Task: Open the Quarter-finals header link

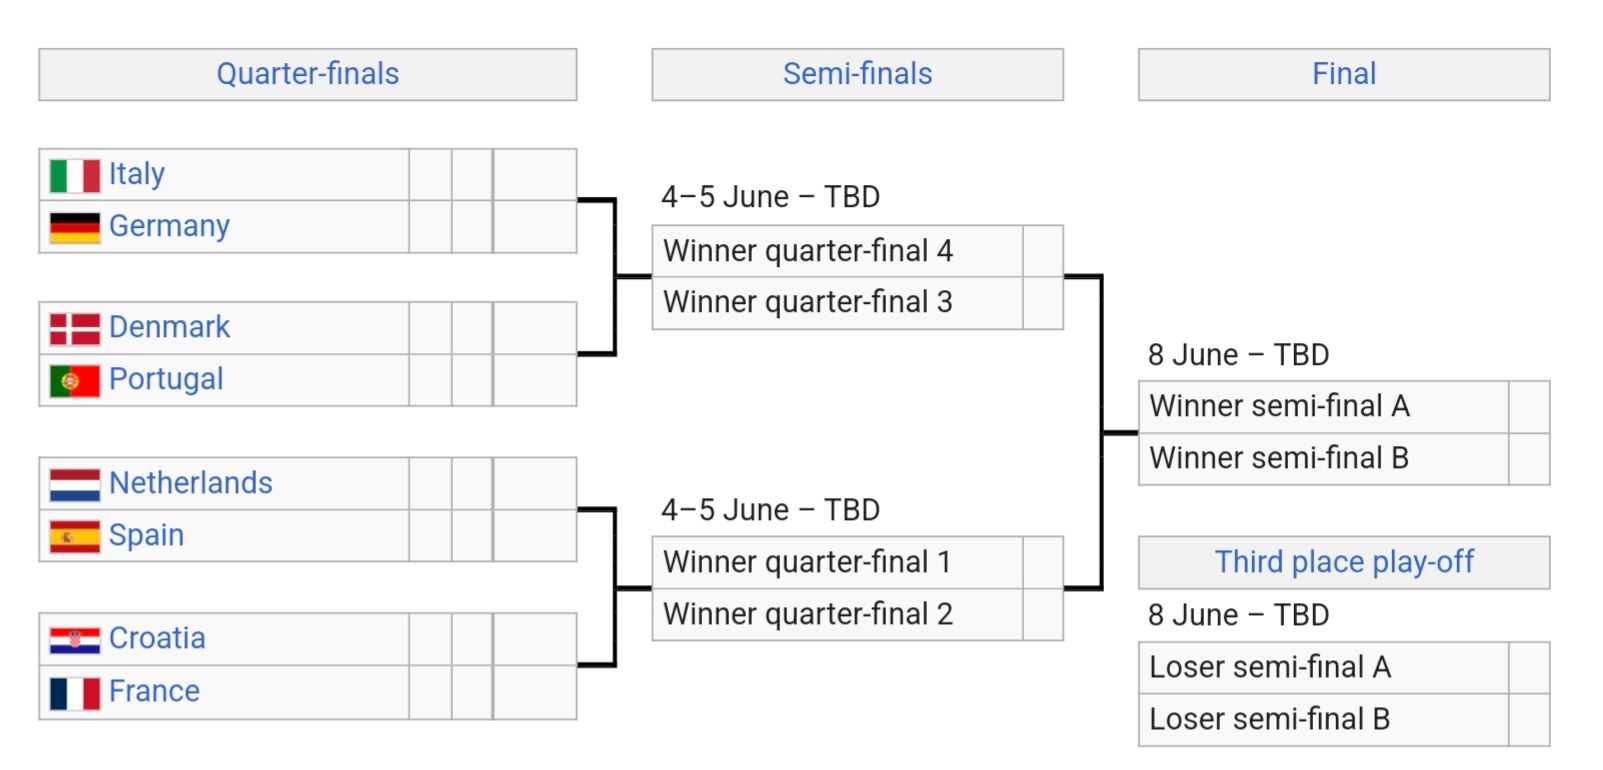Action: (x=308, y=74)
